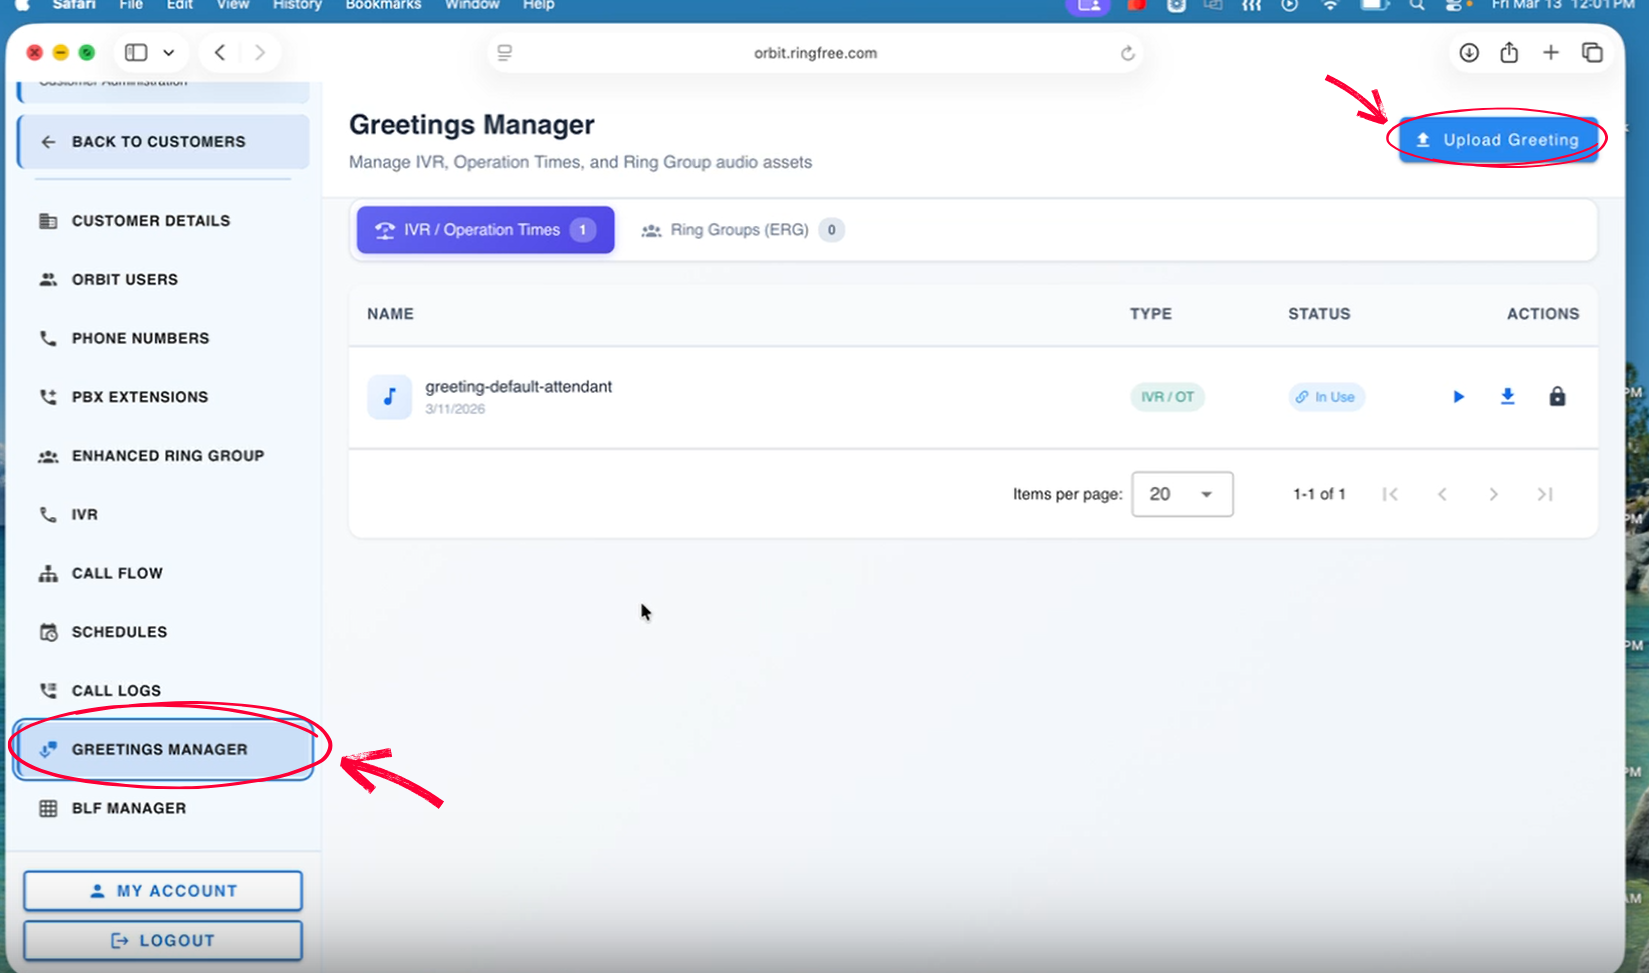Expand the sidebar options chevron in Safari
Image resolution: width=1649 pixels, height=973 pixels.
click(169, 53)
